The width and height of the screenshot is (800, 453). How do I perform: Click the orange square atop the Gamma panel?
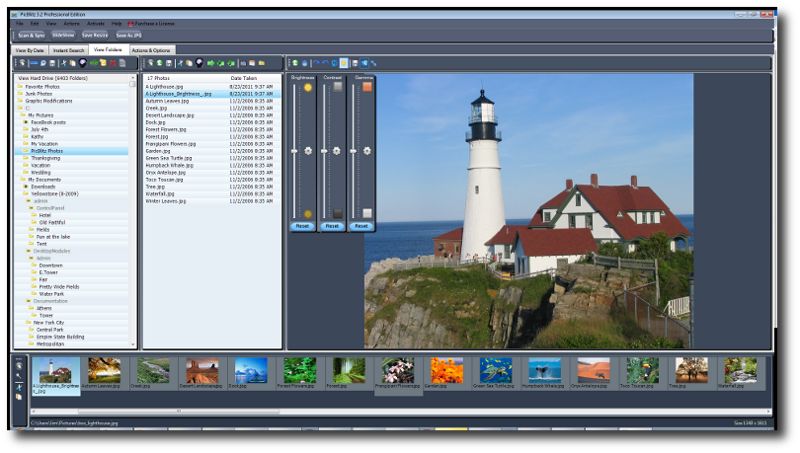click(367, 87)
